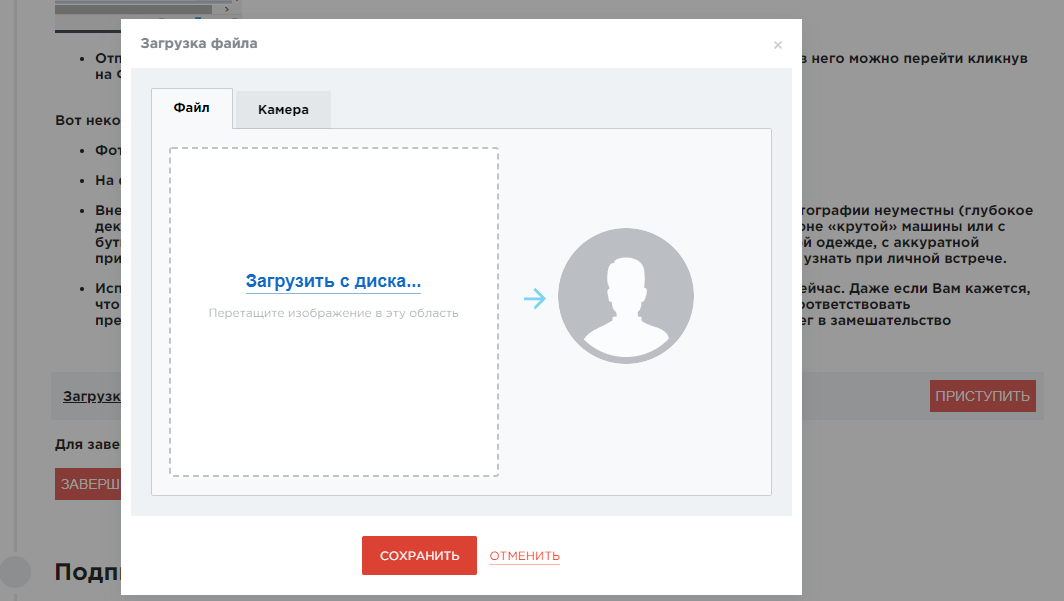Click the Перетащите изображение в эту область hint
The width and height of the screenshot is (1064, 601).
tap(333, 313)
